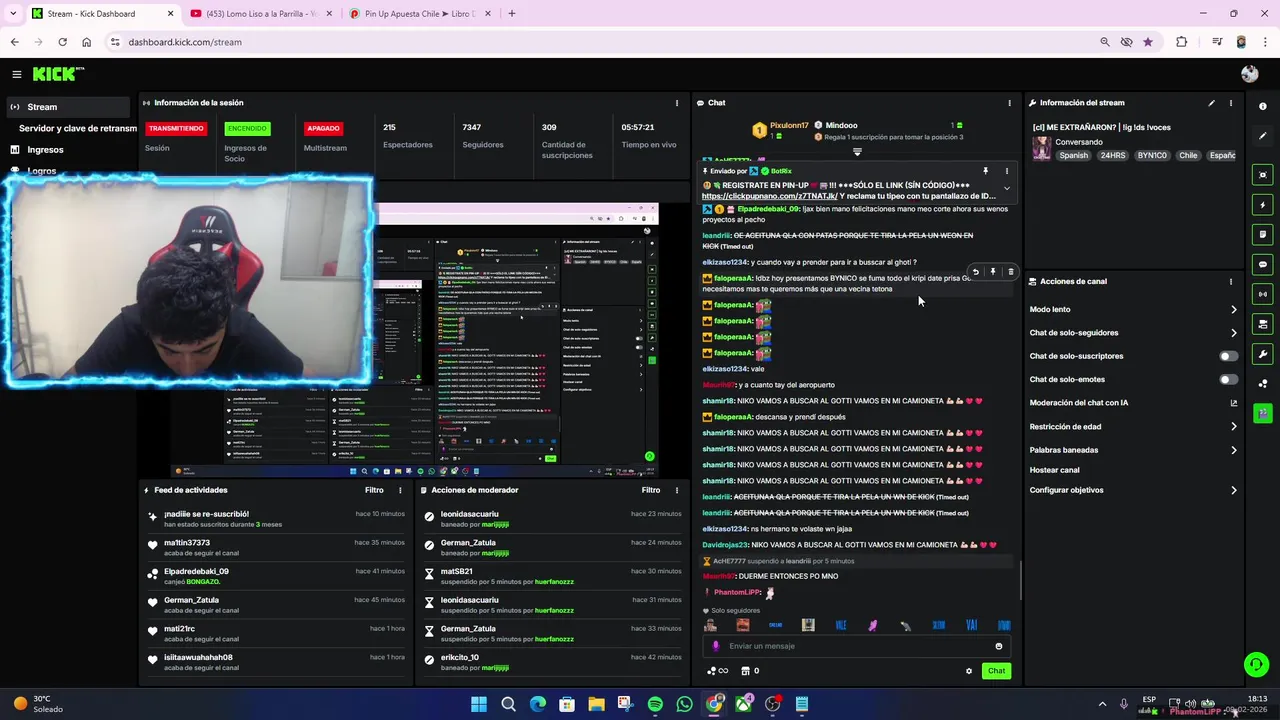Pin the hovered faloperaaA message

(993, 272)
